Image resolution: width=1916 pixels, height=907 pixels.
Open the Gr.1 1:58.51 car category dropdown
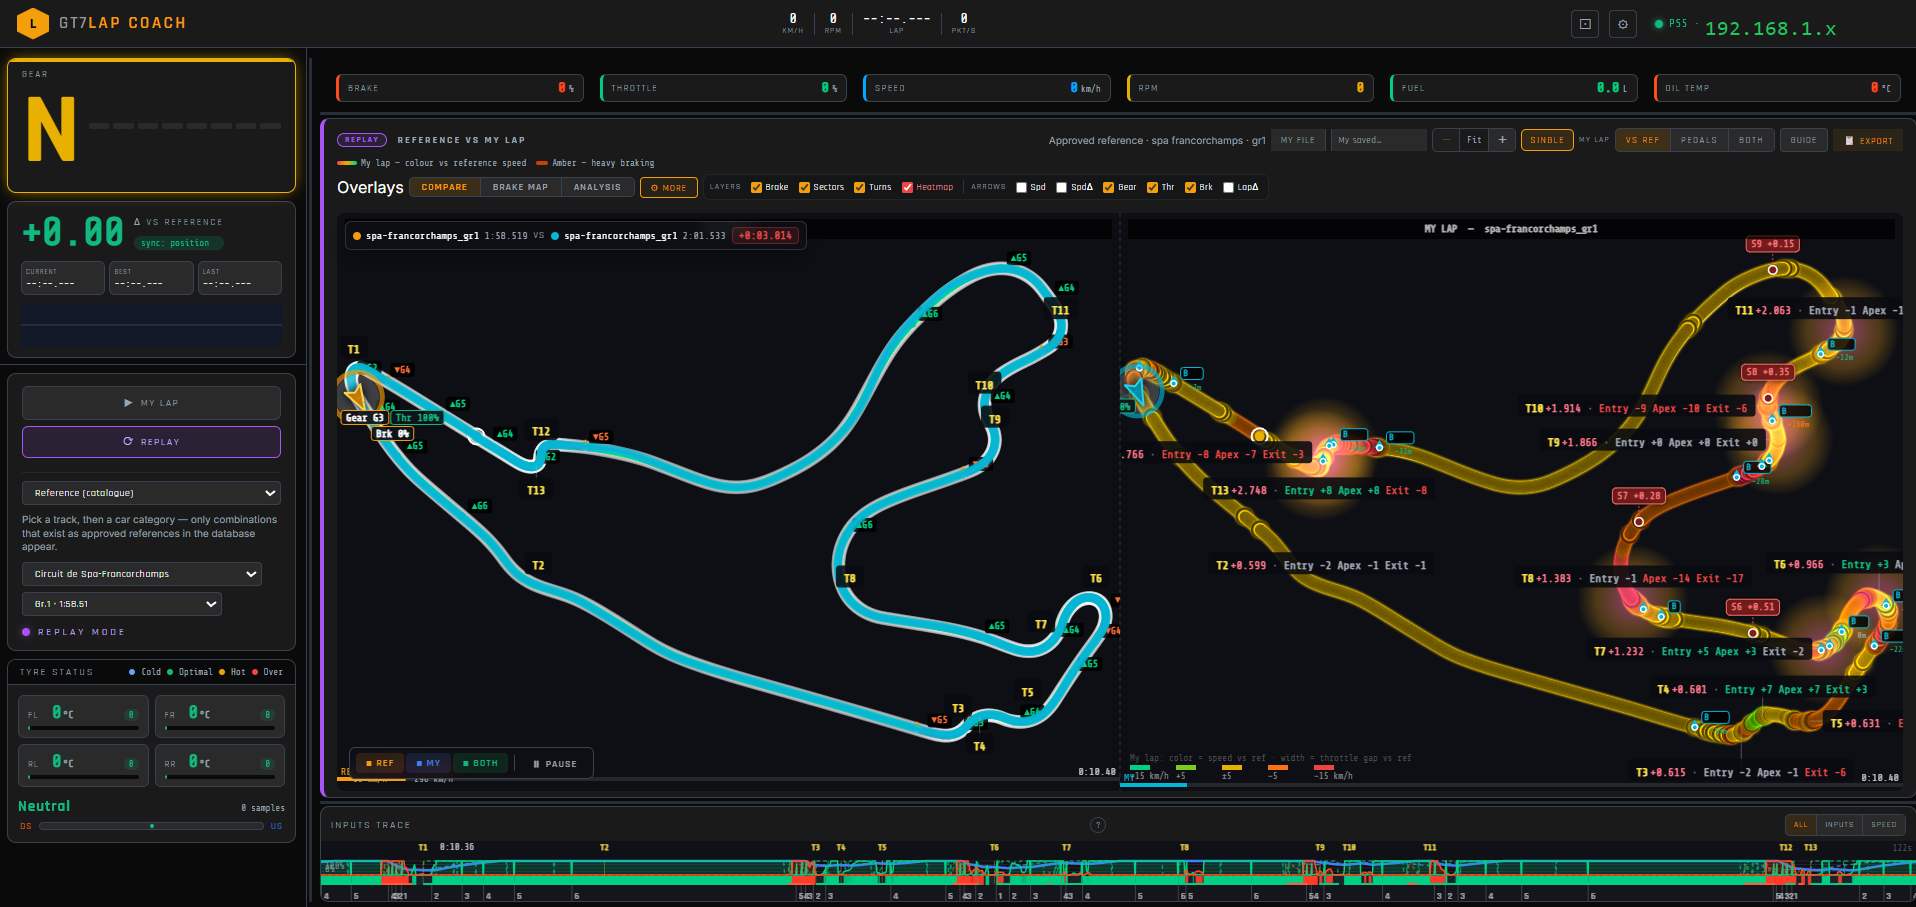click(122, 604)
